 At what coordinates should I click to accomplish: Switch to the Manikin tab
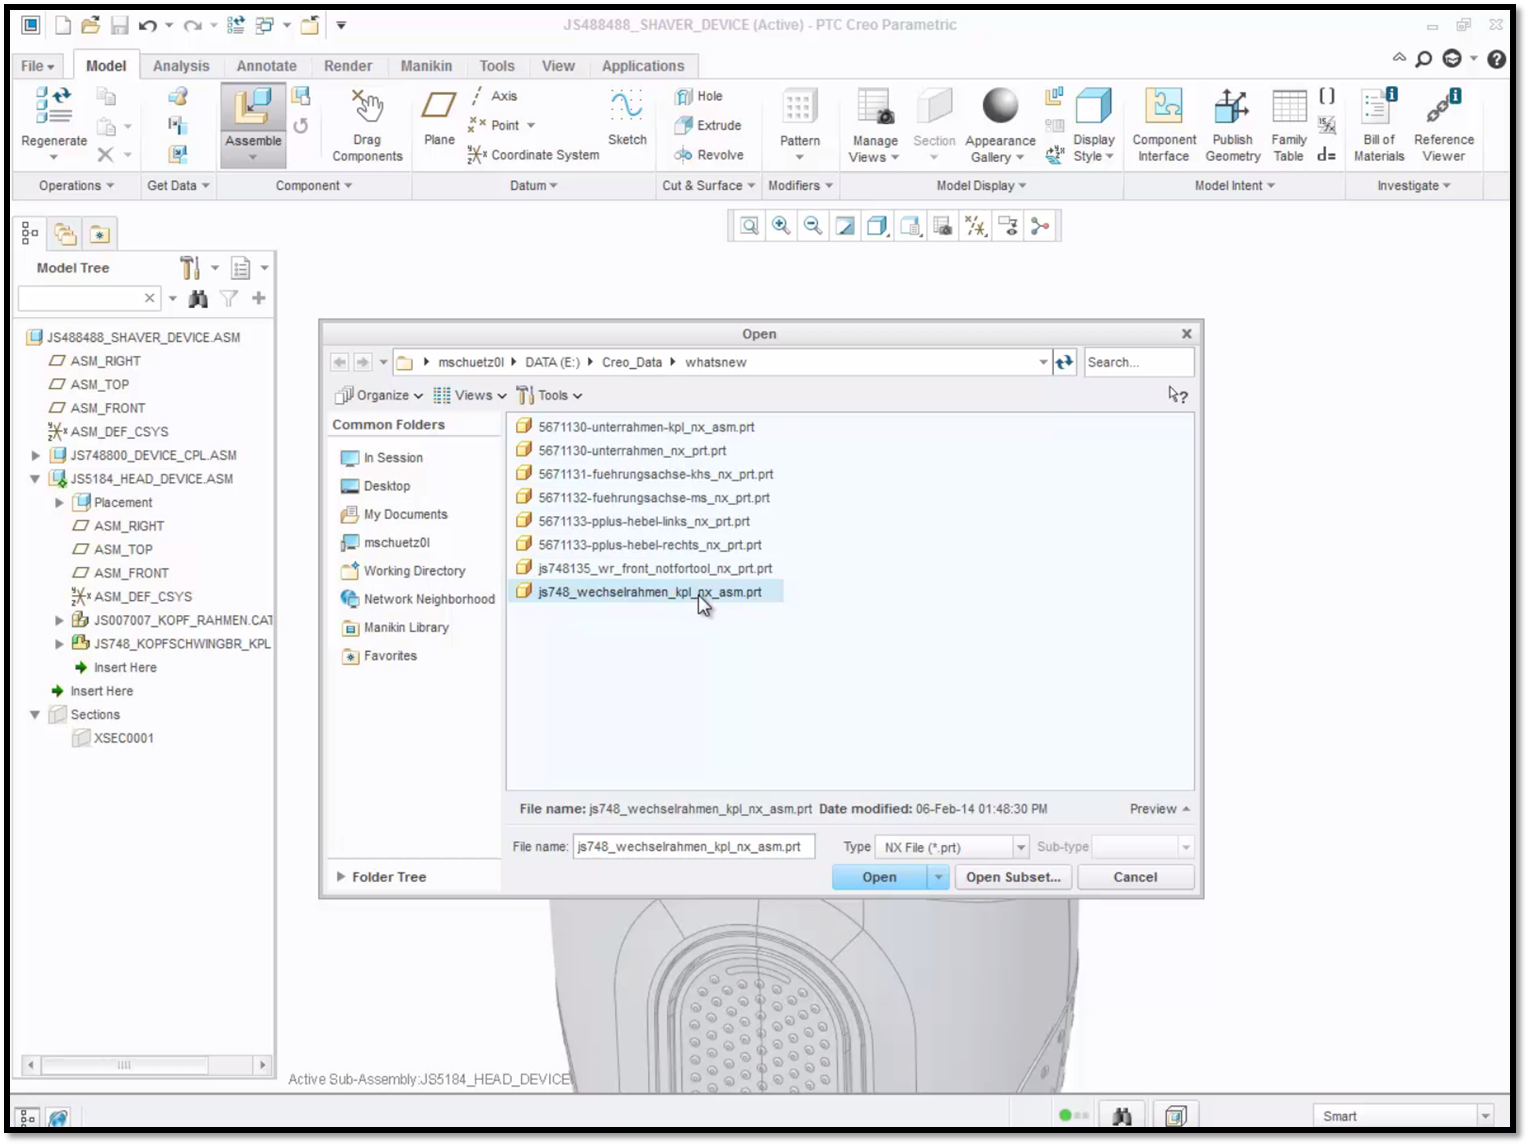[426, 66]
